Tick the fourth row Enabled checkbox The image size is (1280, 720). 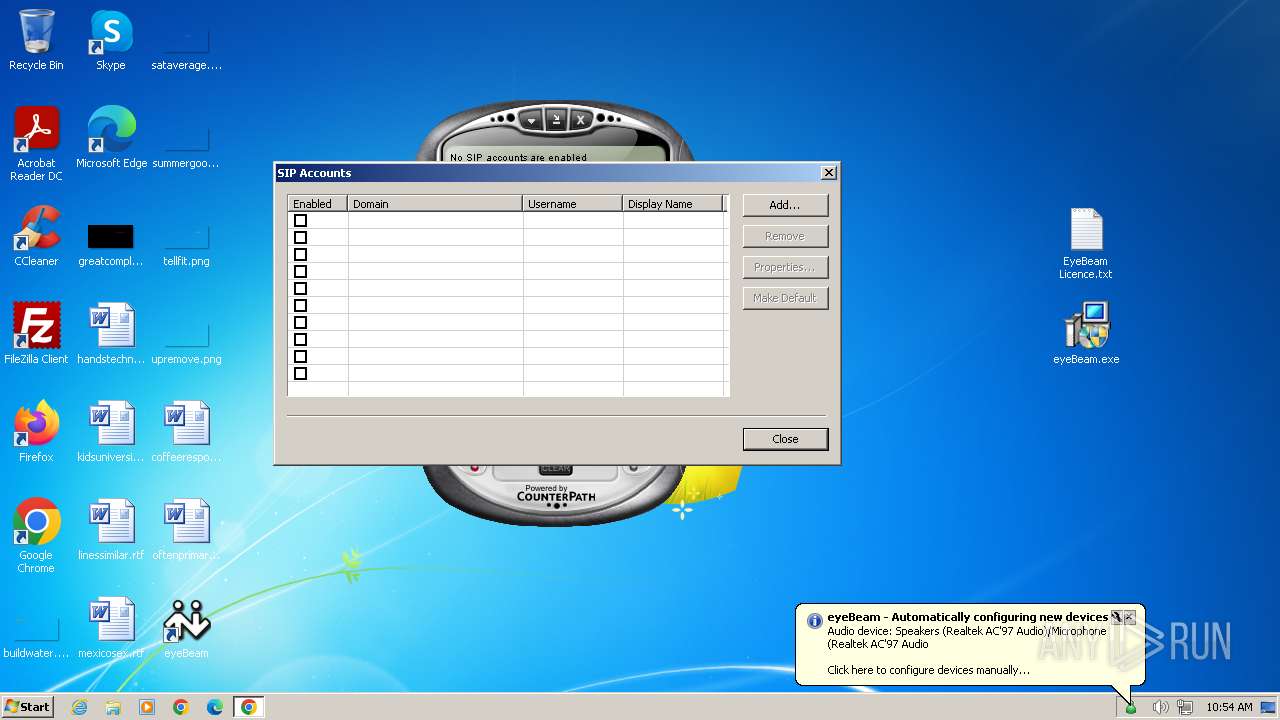point(300,272)
